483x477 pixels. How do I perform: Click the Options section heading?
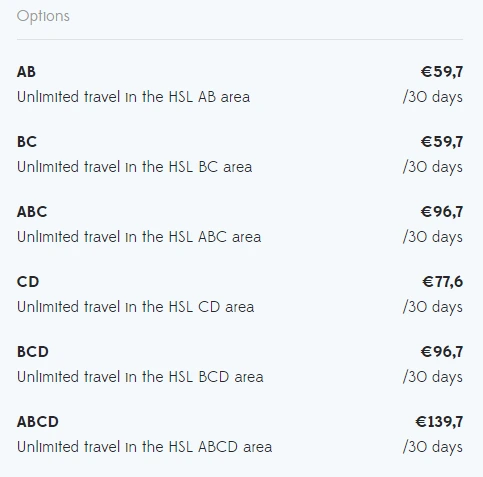coord(43,16)
